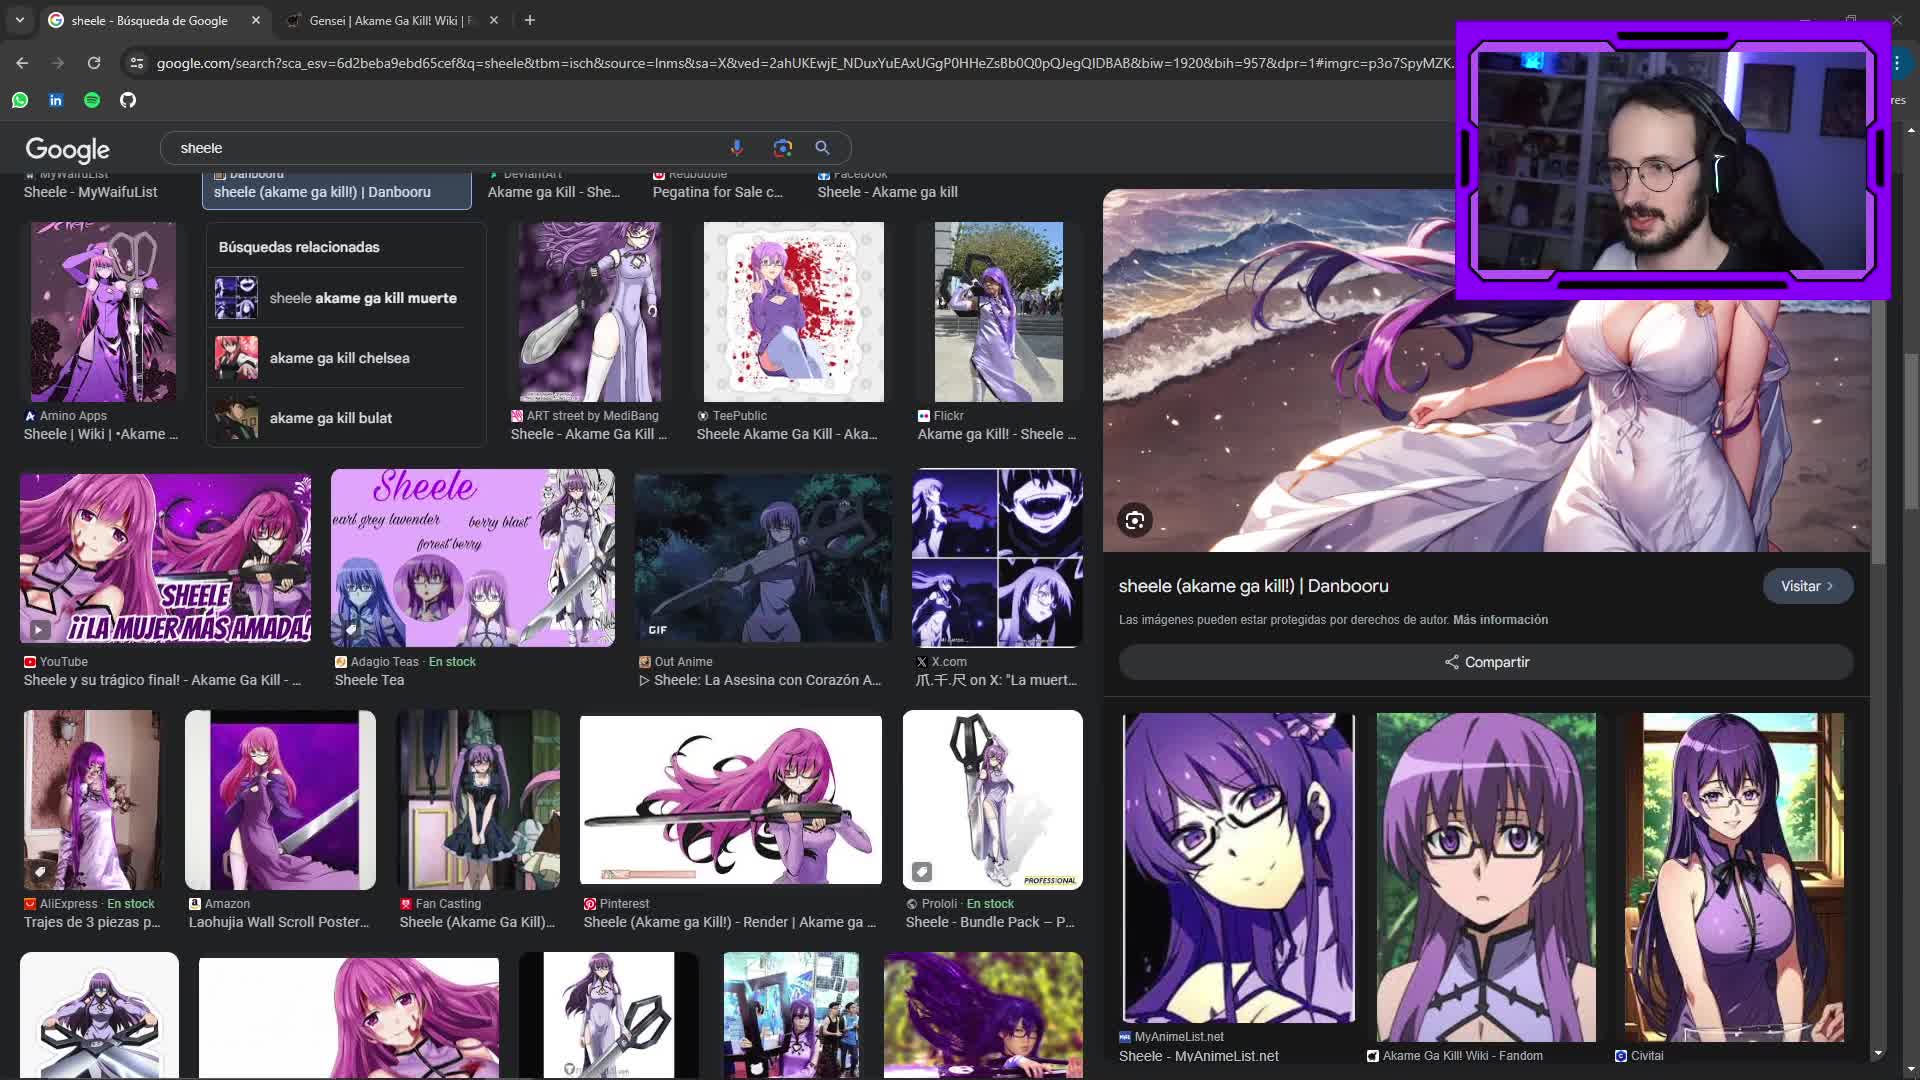Open the Fan Casting Sheele image
The image size is (1920, 1080).
[x=478, y=800]
